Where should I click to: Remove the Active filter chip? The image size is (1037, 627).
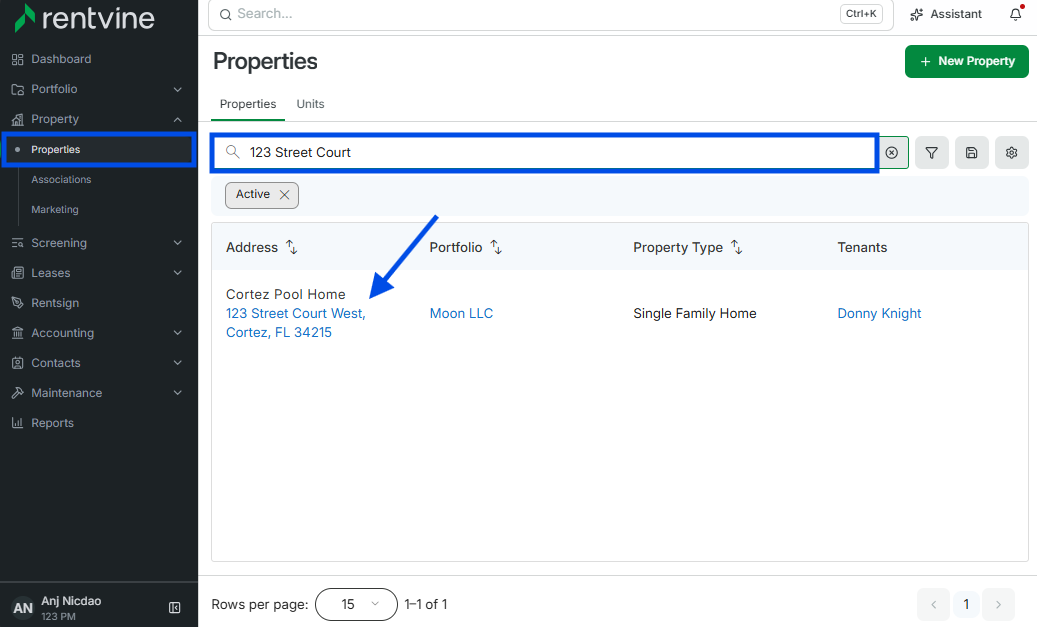tap(284, 194)
